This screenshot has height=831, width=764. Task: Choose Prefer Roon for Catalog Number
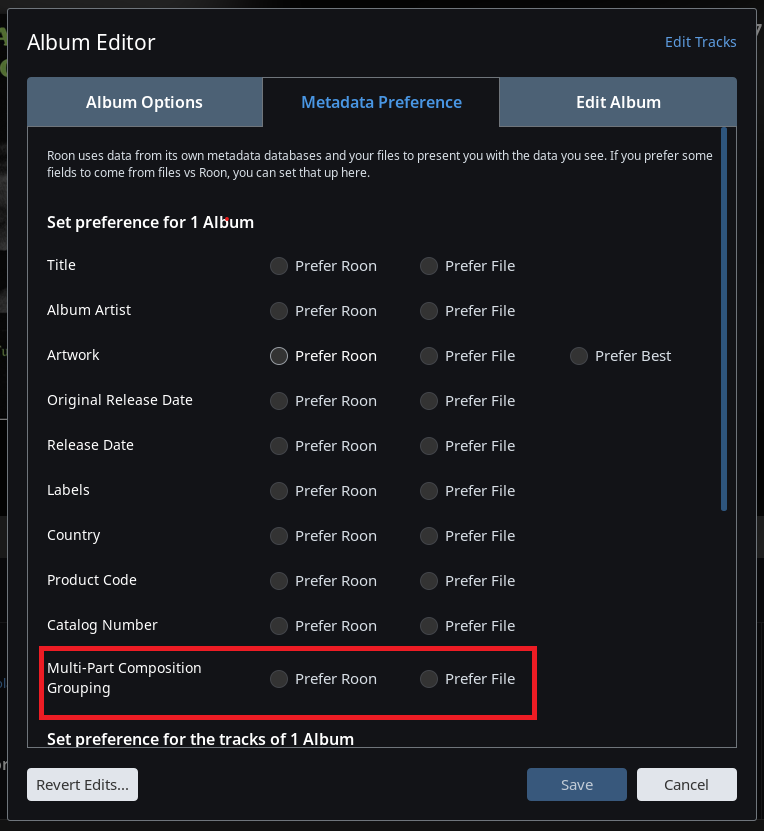[x=279, y=626]
